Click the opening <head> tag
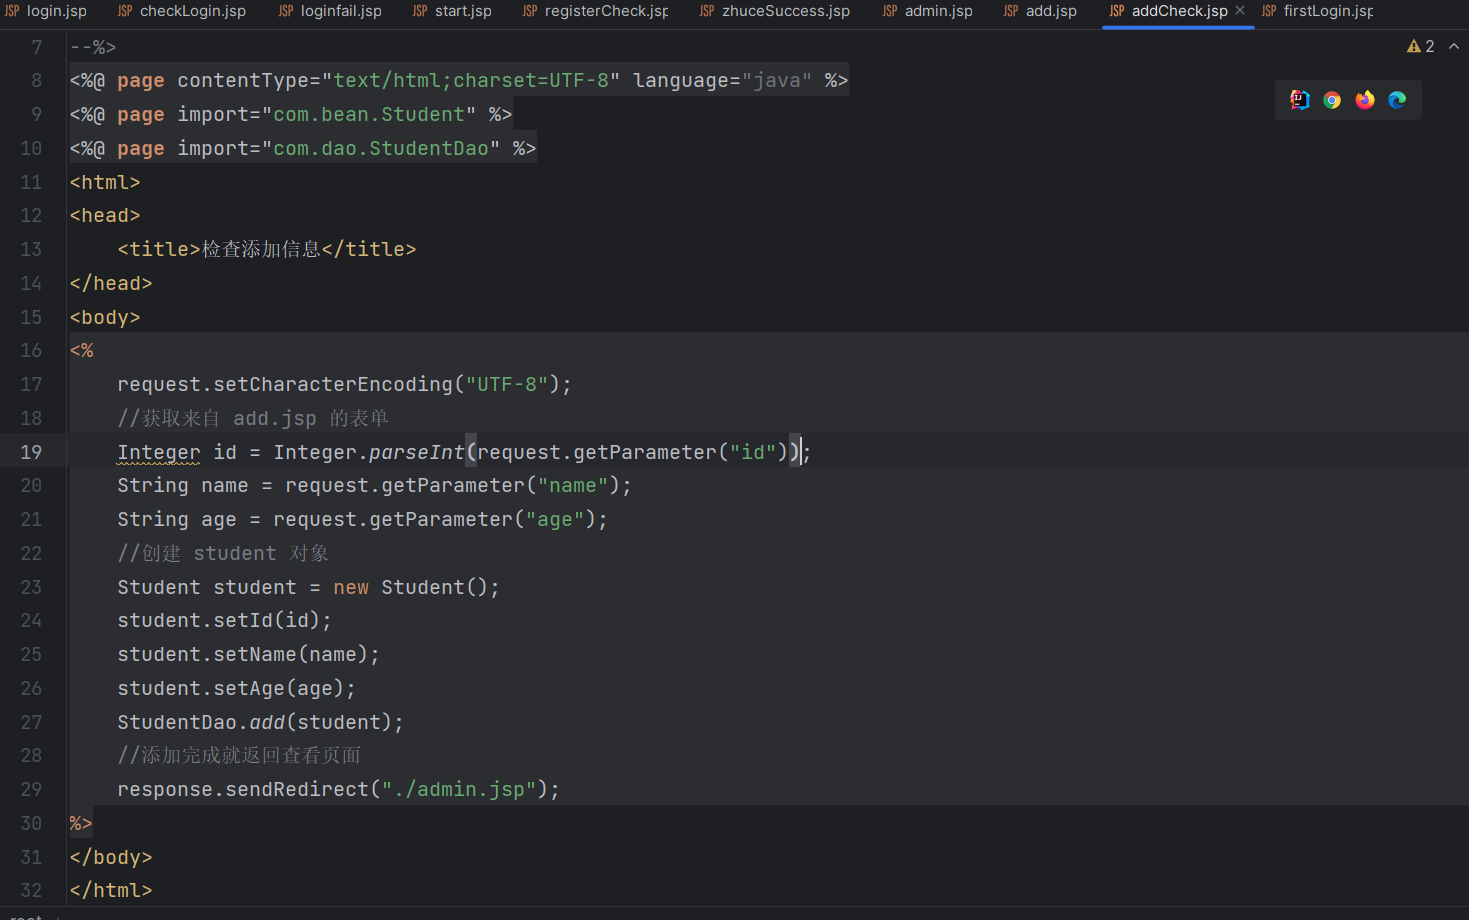Image resolution: width=1469 pixels, height=920 pixels. [x=105, y=215]
